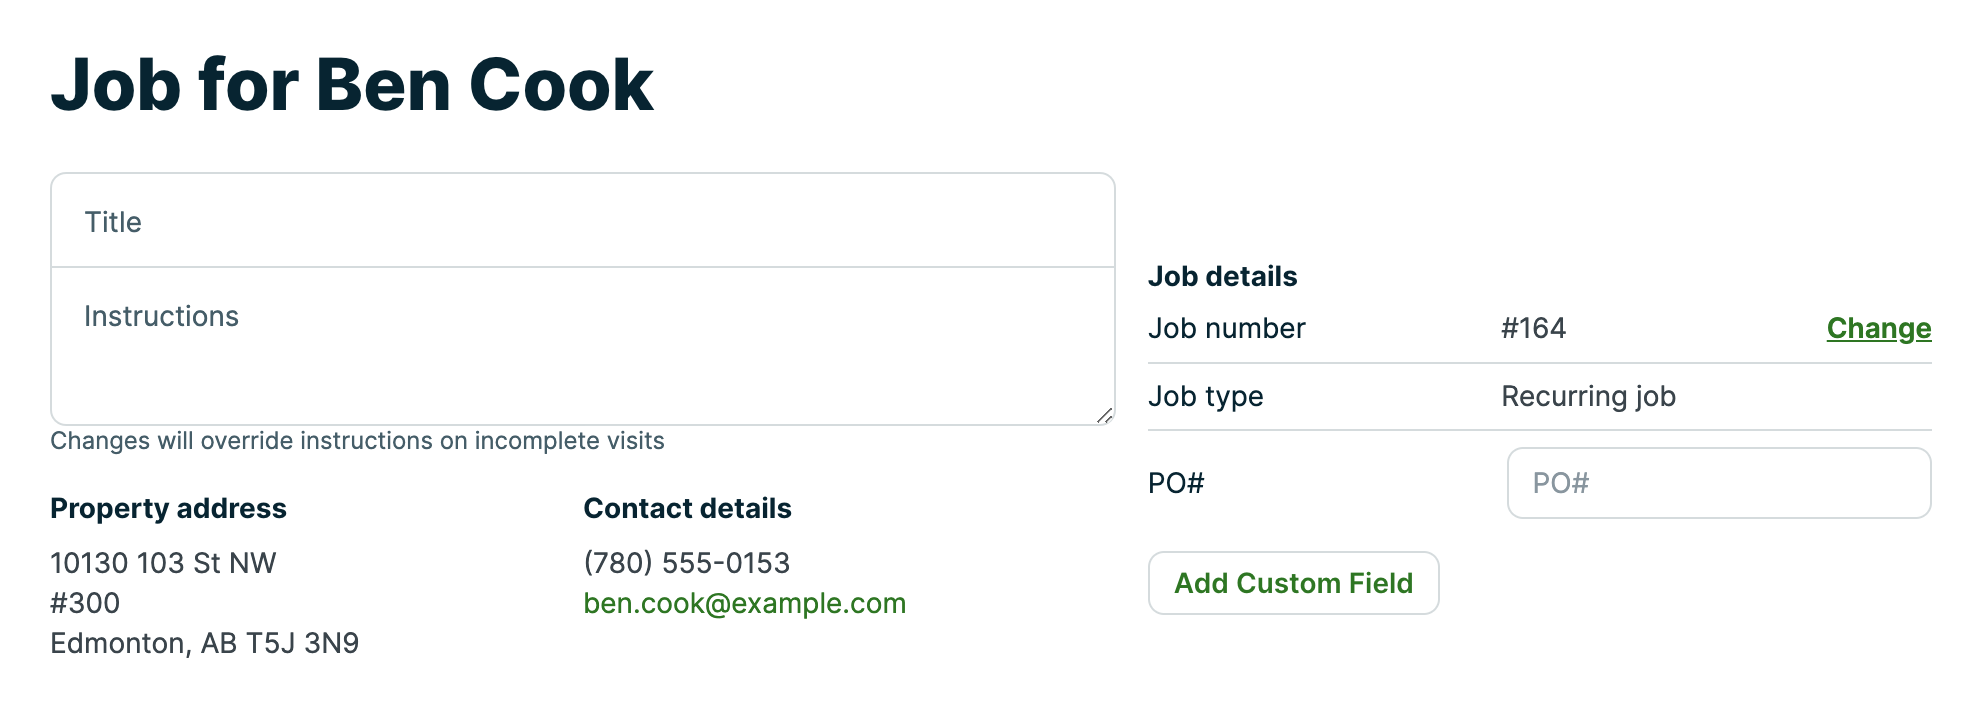The height and width of the screenshot is (712, 1978).
Task: Click the phone number (780) 555-0153
Action: tap(686, 563)
